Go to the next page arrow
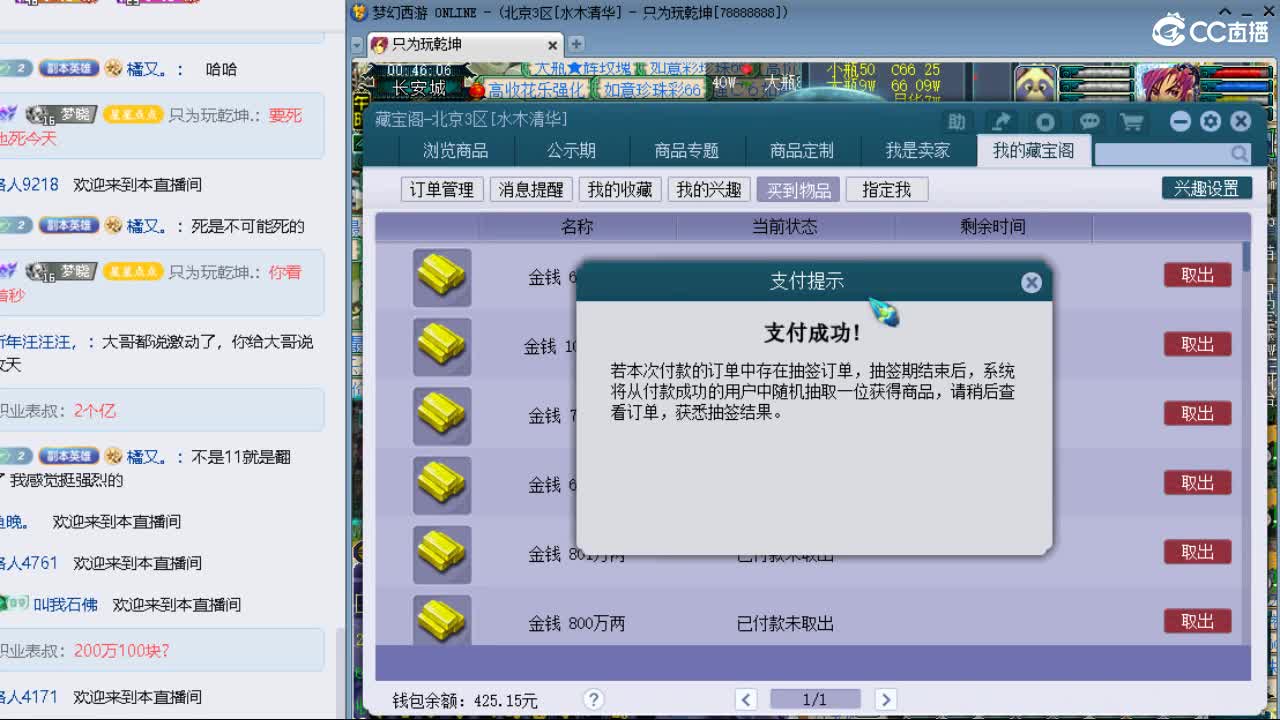 (885, 700)
